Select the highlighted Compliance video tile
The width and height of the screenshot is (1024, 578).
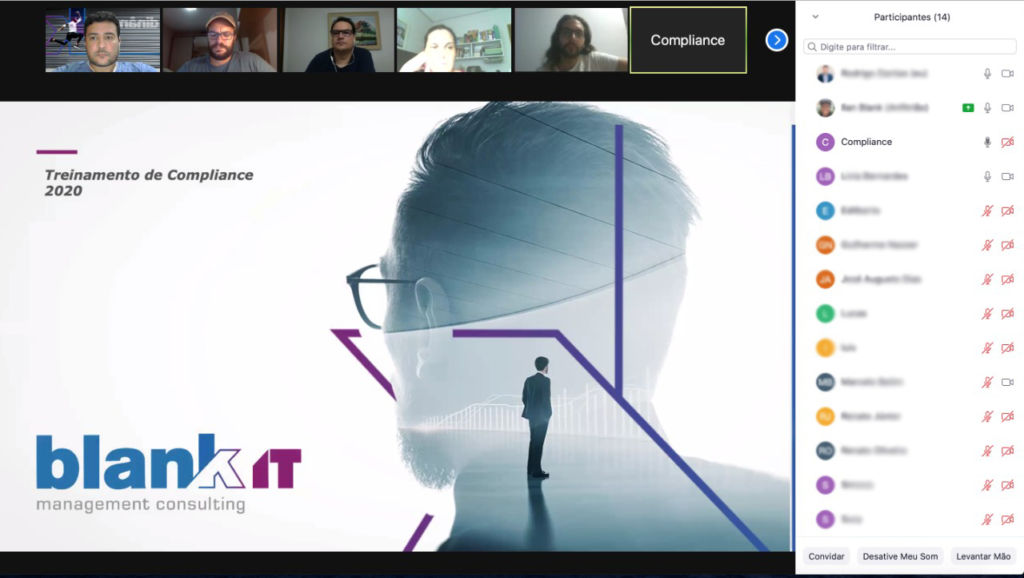click(x=688, y=40)
